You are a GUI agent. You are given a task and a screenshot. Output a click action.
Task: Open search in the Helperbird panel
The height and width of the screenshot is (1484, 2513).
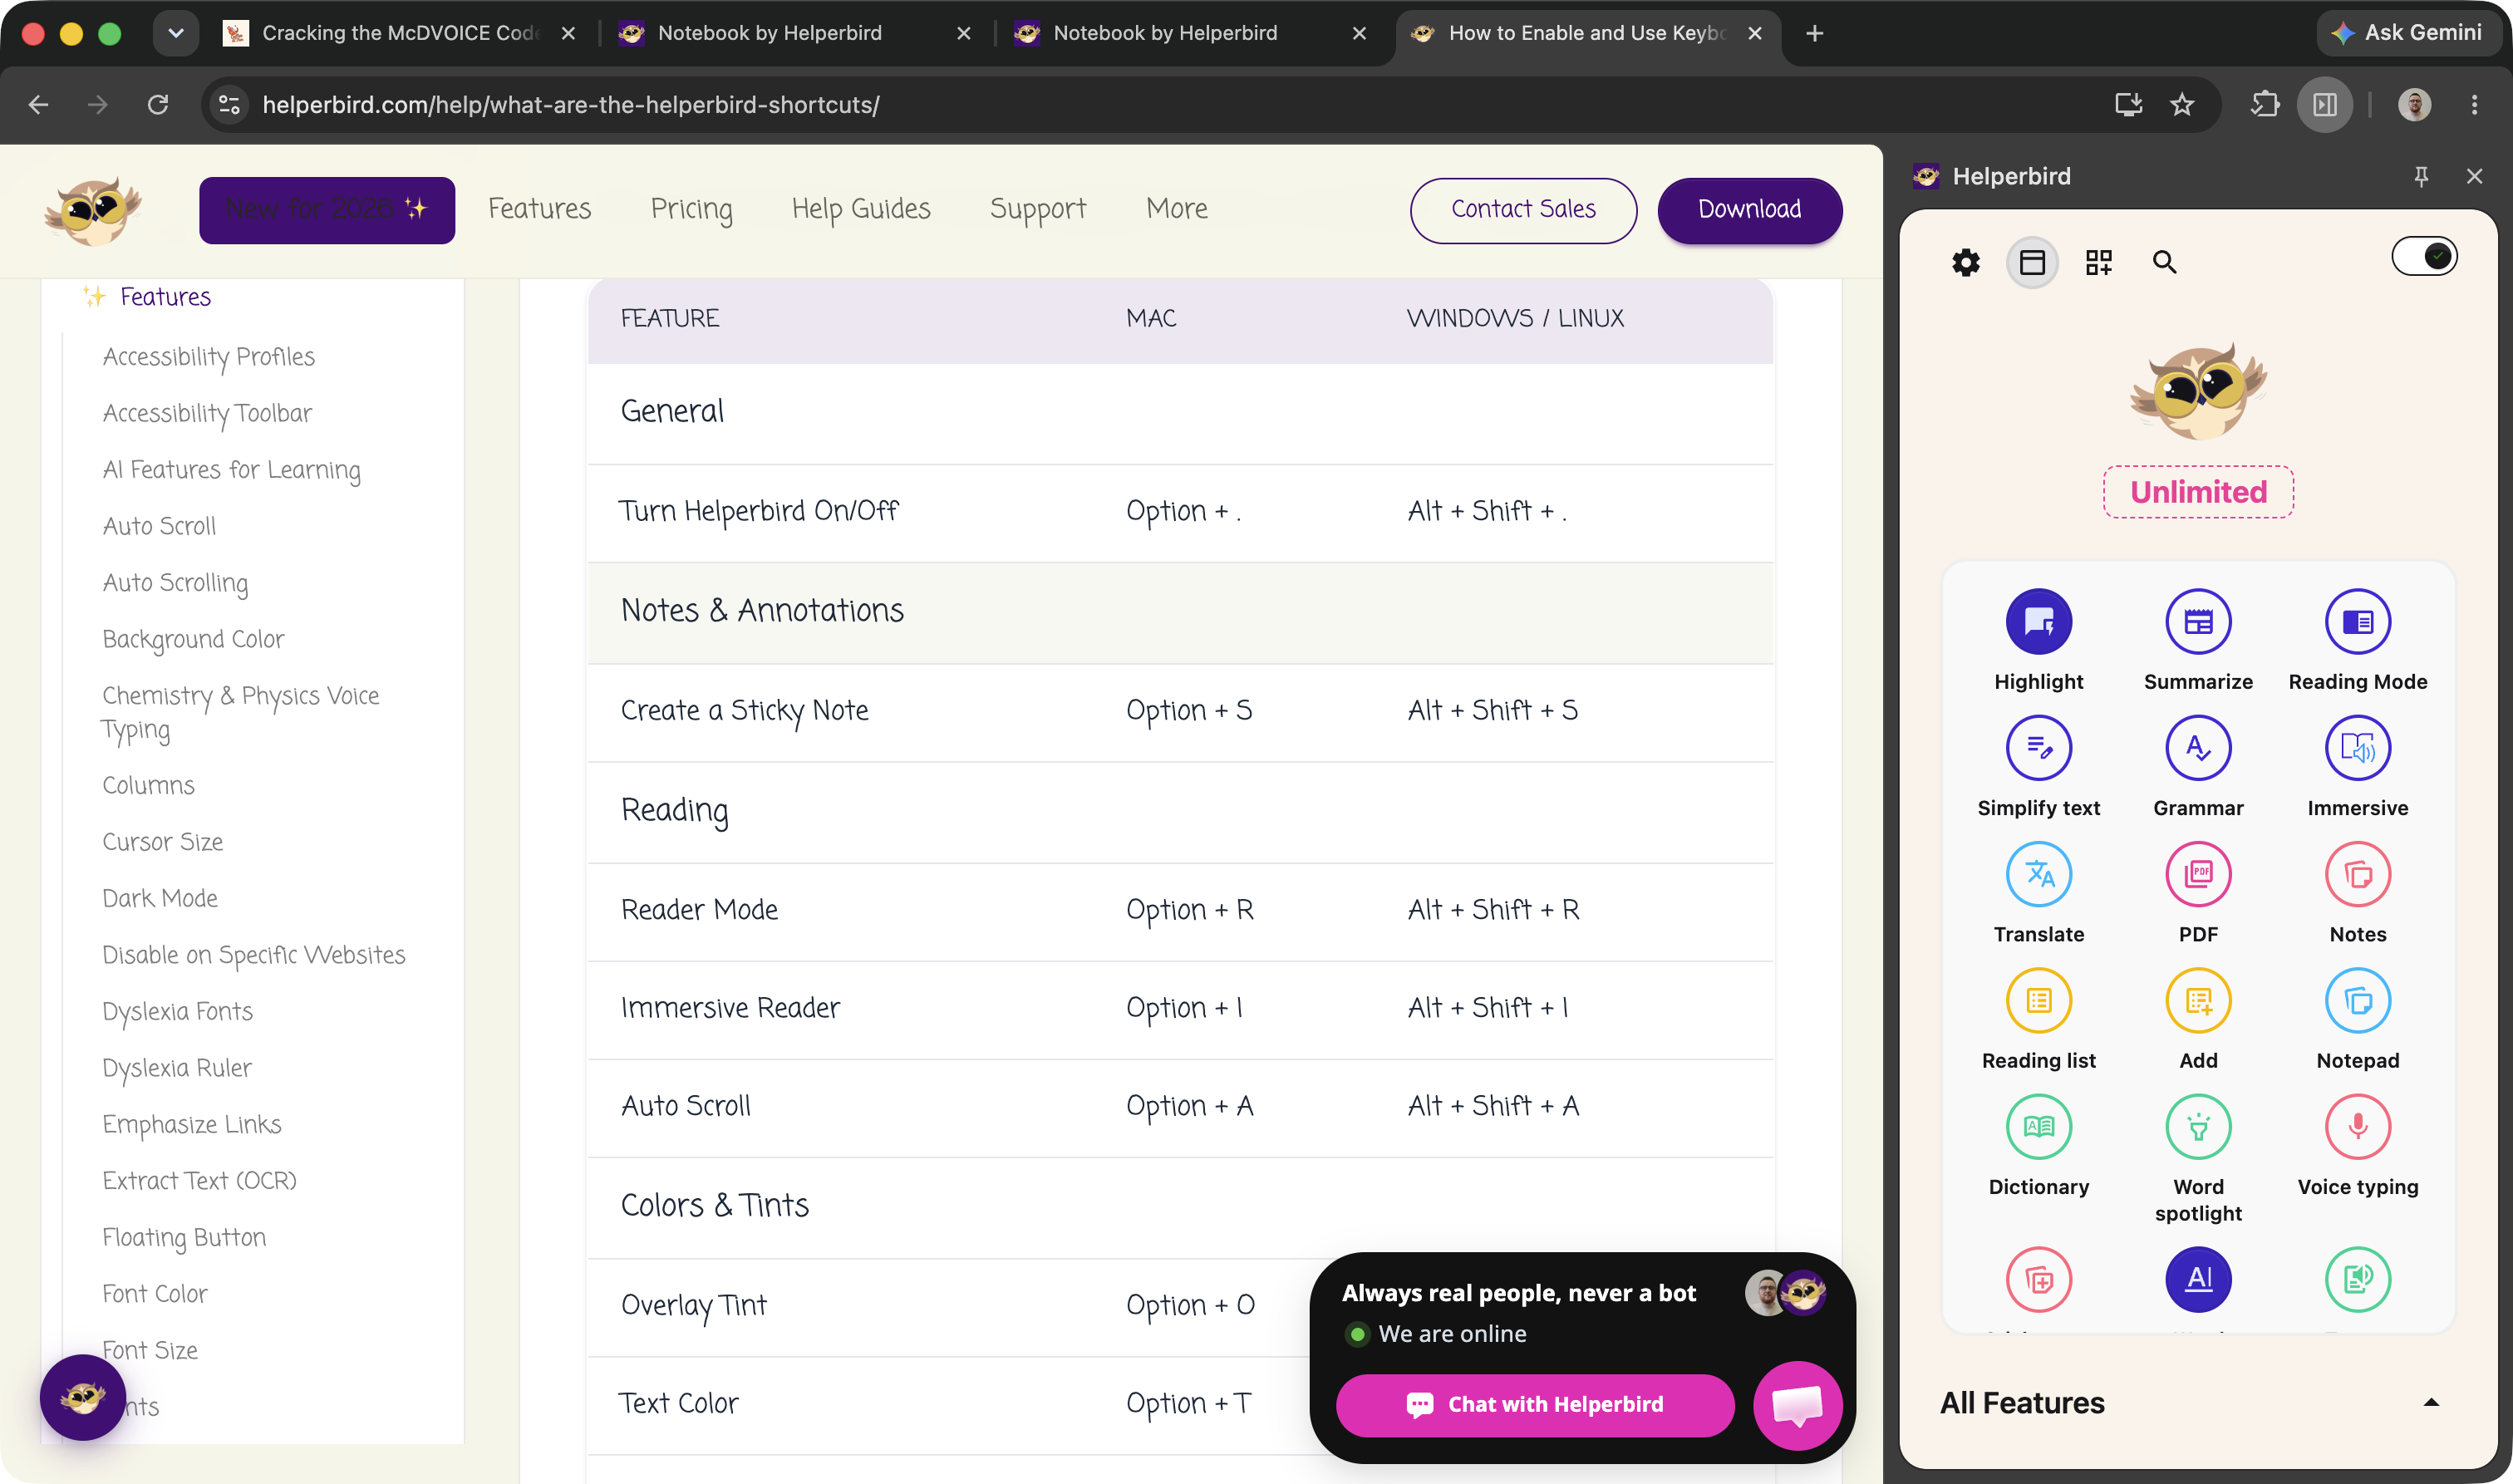click(2164, 262)
